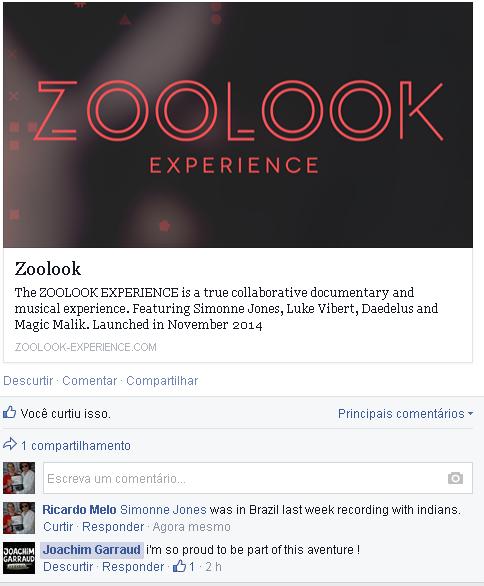Open the Simonne Jones tagged name
The height and width of the screenshot is (586, 484).
click(163, 509)
